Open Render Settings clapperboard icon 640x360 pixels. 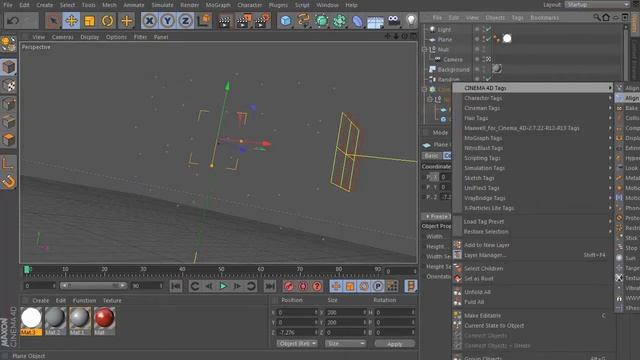(x=262, y=21)
